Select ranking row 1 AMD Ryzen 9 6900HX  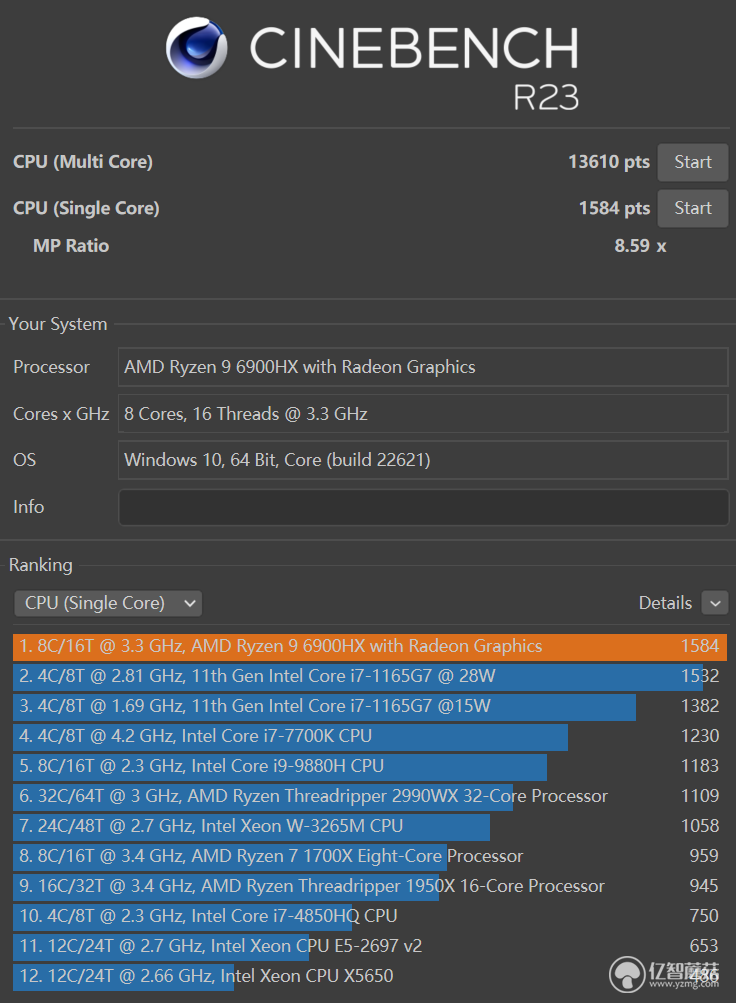(x=370, y=646)
